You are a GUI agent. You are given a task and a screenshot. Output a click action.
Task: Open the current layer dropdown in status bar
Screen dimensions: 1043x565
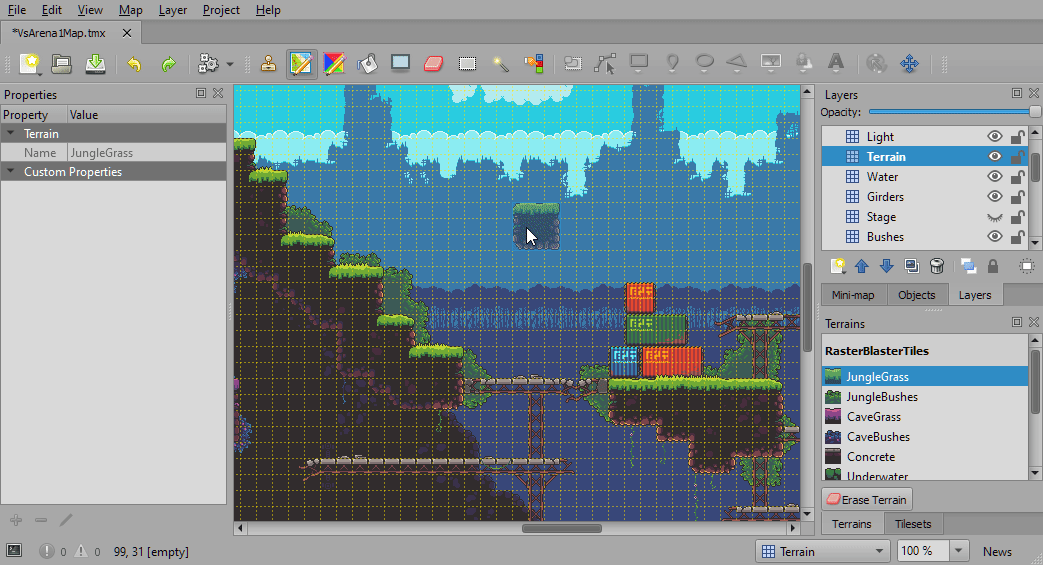[823, 551]
